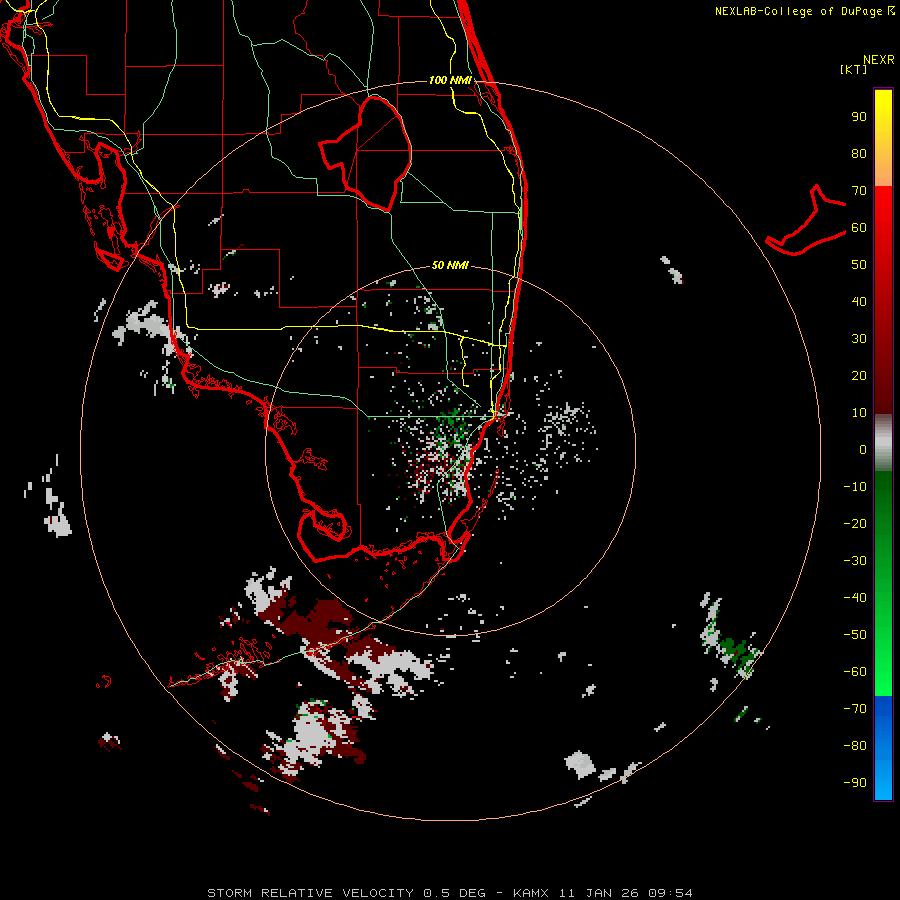Click the -90 knot scale label
This screenshot has height=900, width=900.
(x=855, y=783)
